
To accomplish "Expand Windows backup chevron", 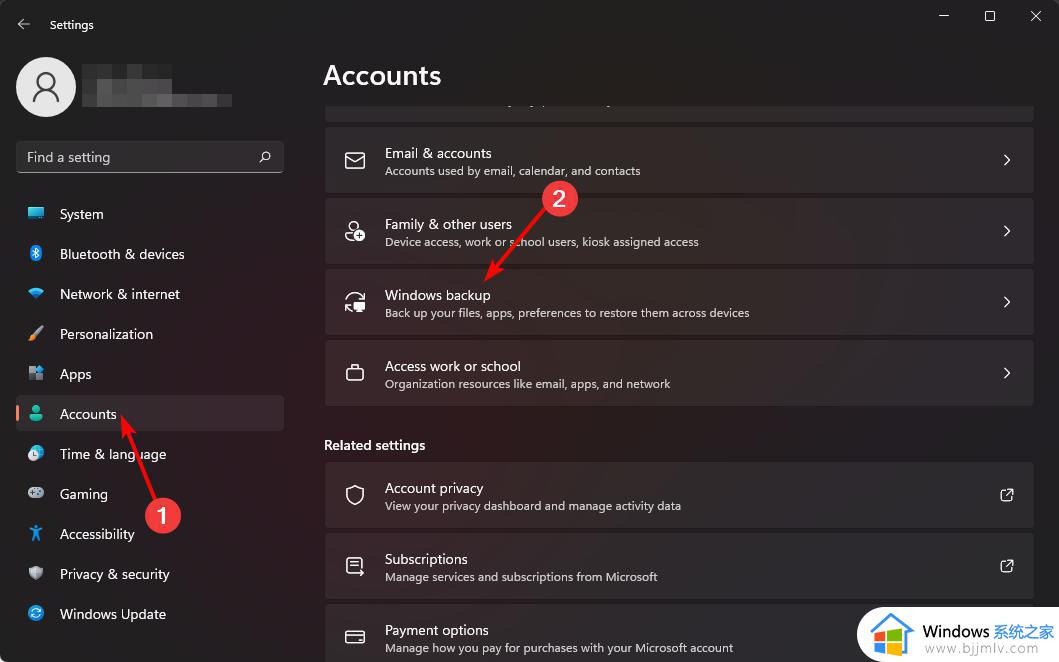I will (x=1006, y=302).
